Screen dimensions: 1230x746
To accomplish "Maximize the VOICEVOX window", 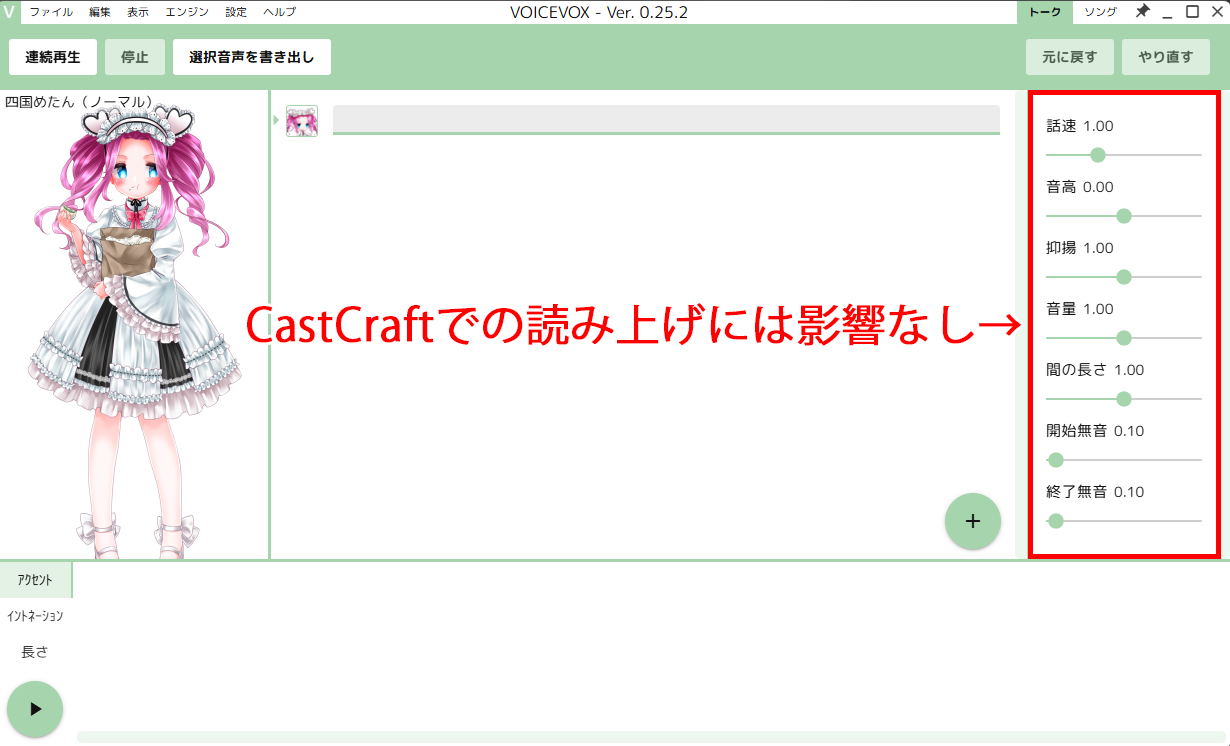I will (x=1192, y=12).
